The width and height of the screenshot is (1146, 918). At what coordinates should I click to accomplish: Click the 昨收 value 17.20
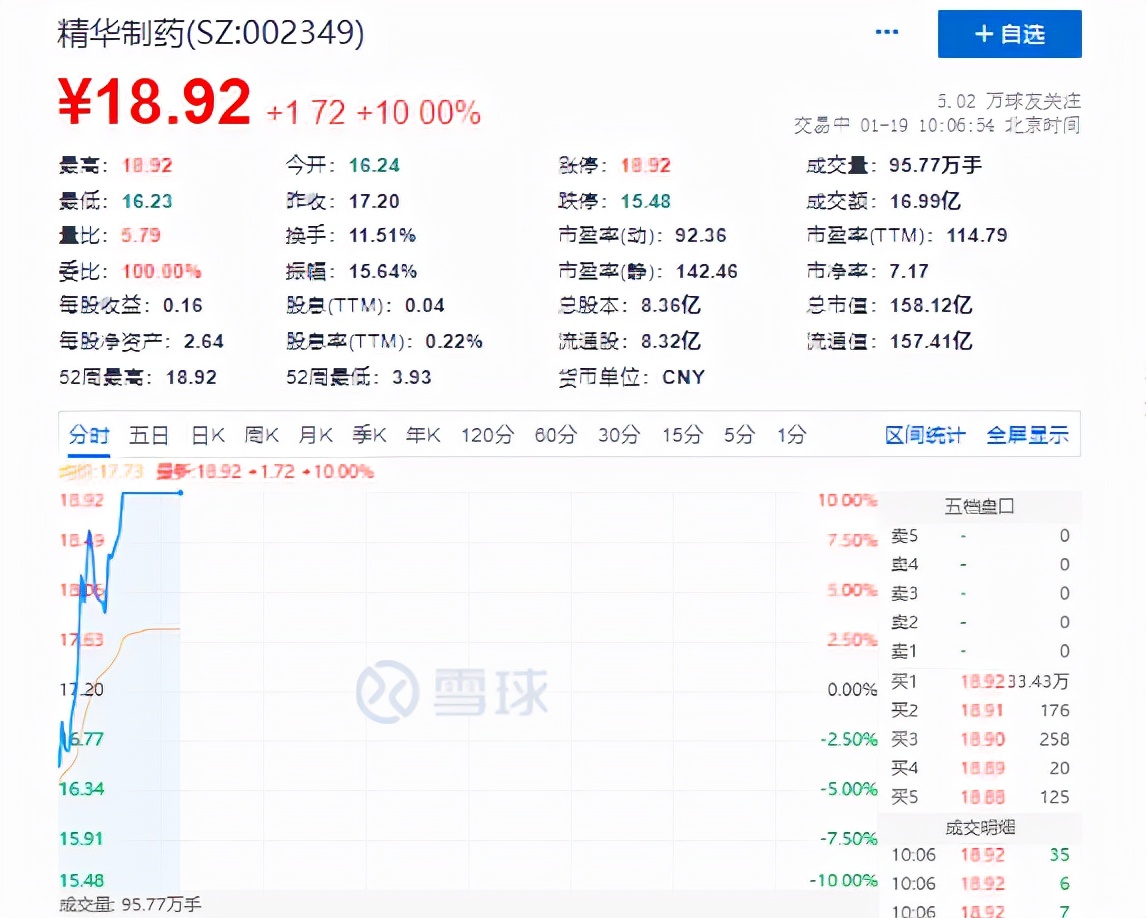(x=374, y=201)
